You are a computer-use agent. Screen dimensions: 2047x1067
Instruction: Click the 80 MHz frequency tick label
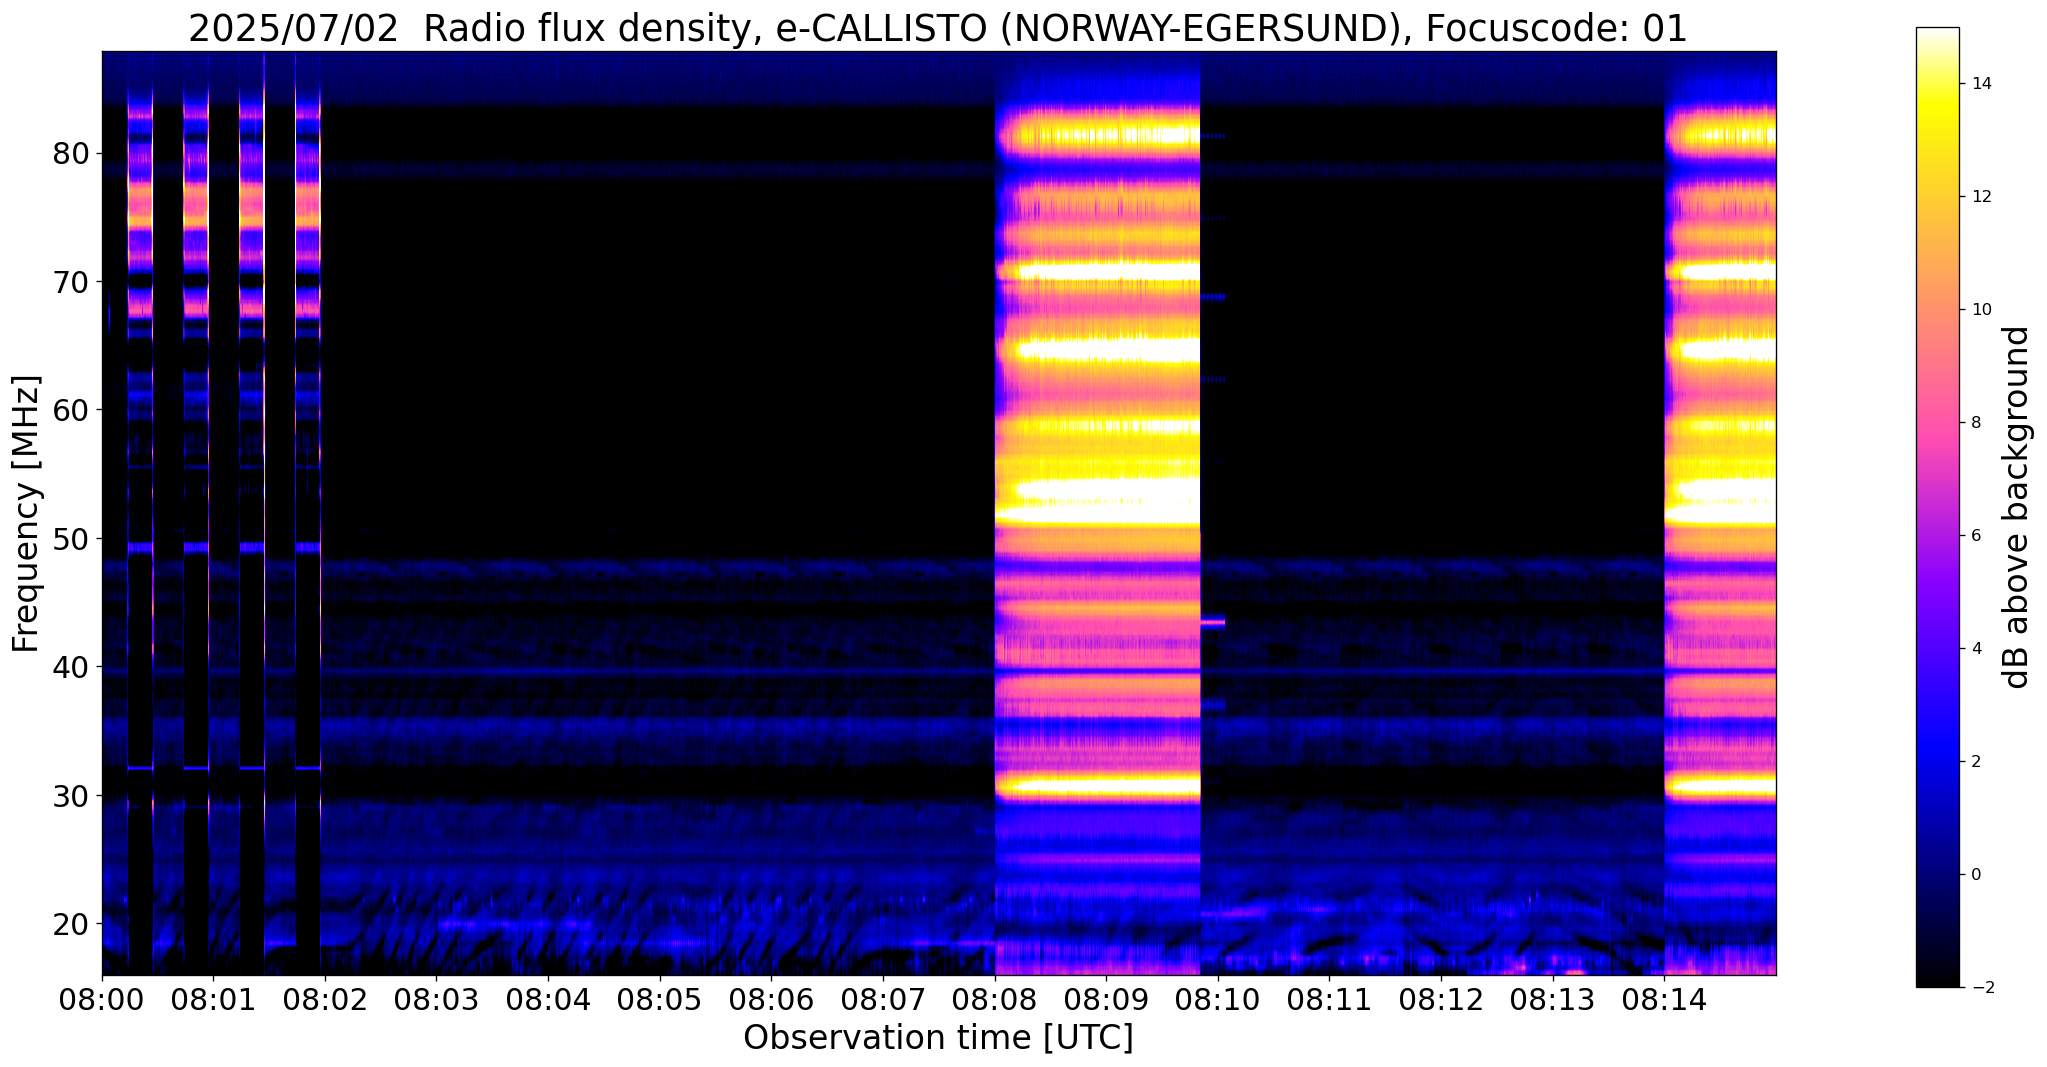coord(72,154)
